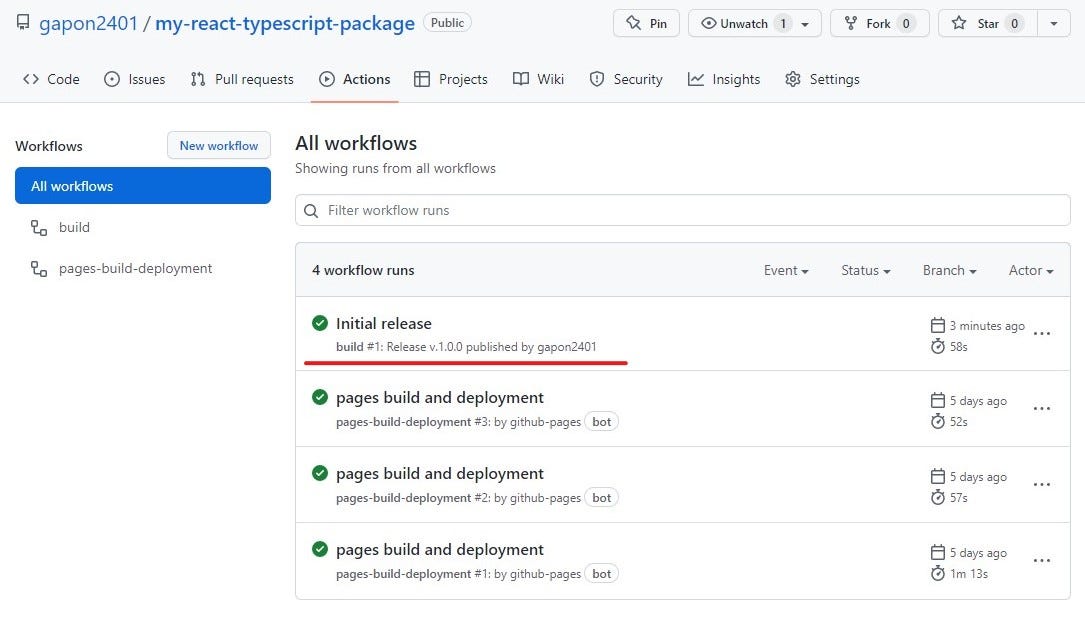Open the Security tab

coord(626,79)
